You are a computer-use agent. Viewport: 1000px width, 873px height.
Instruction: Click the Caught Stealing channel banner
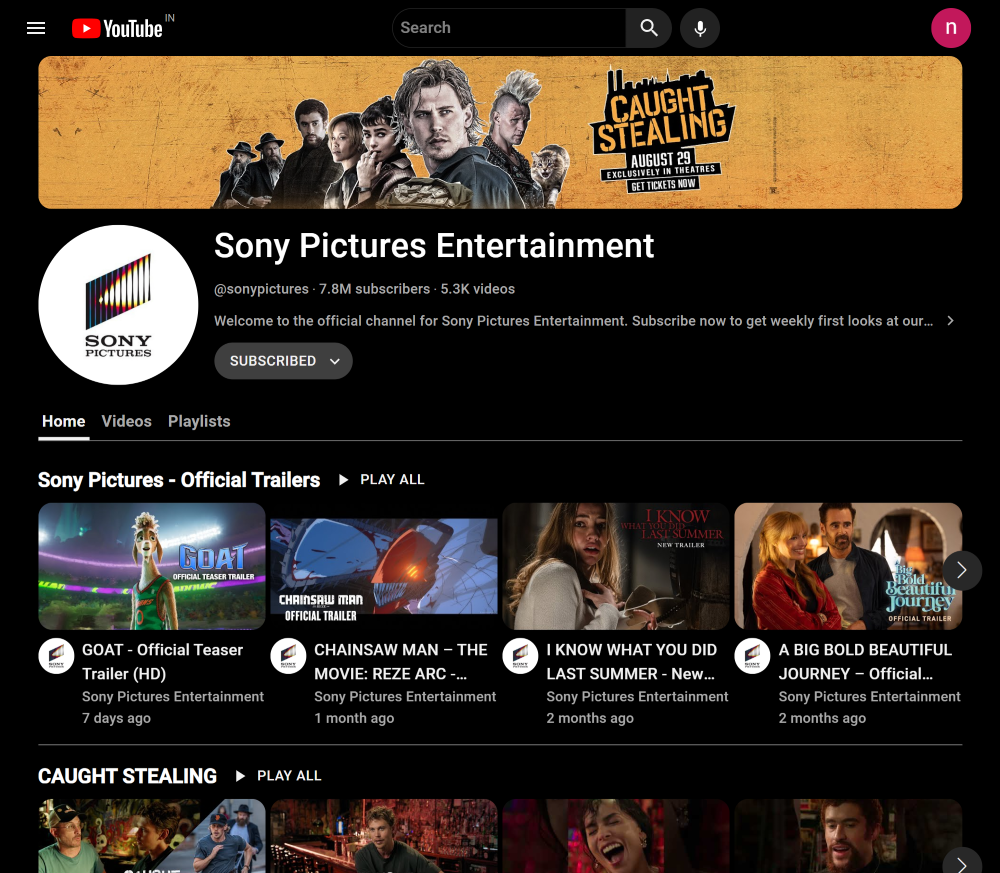[x=500, y=132]
